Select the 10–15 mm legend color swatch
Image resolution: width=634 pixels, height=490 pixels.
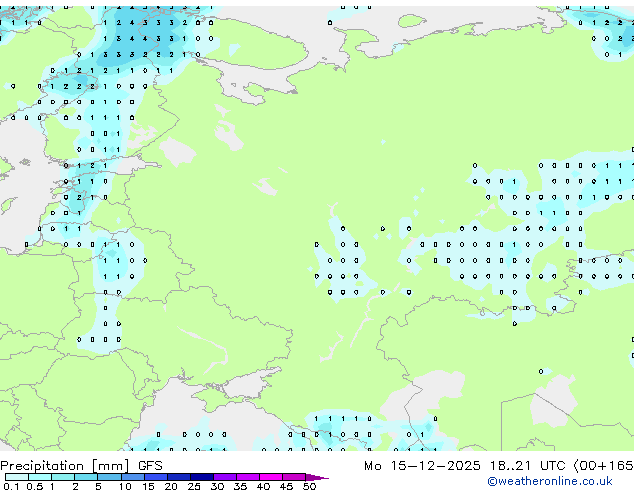[132, 477]
